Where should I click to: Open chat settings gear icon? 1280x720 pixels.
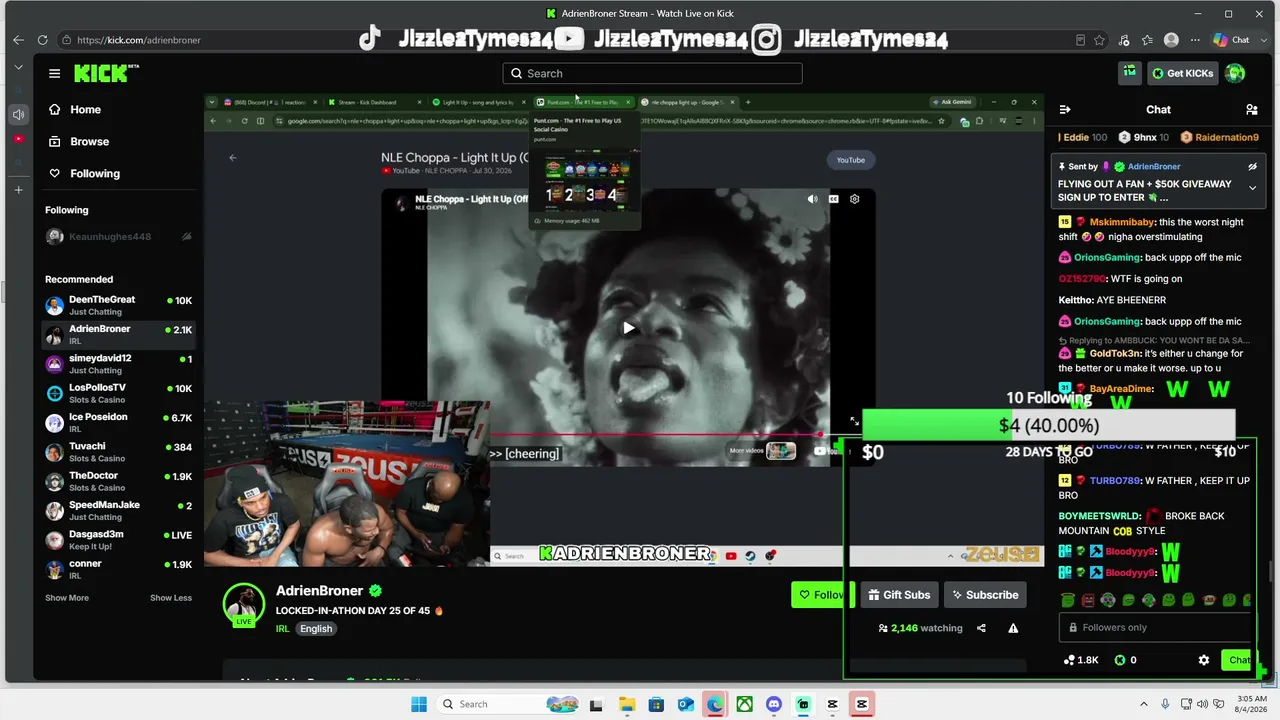(x=1204, y=660)
